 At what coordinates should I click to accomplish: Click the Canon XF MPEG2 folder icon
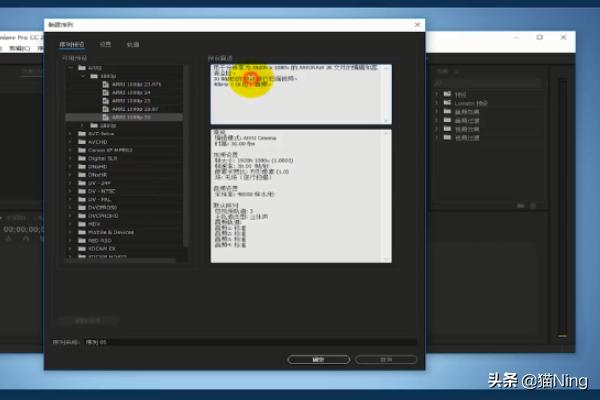tap(82, 150)
